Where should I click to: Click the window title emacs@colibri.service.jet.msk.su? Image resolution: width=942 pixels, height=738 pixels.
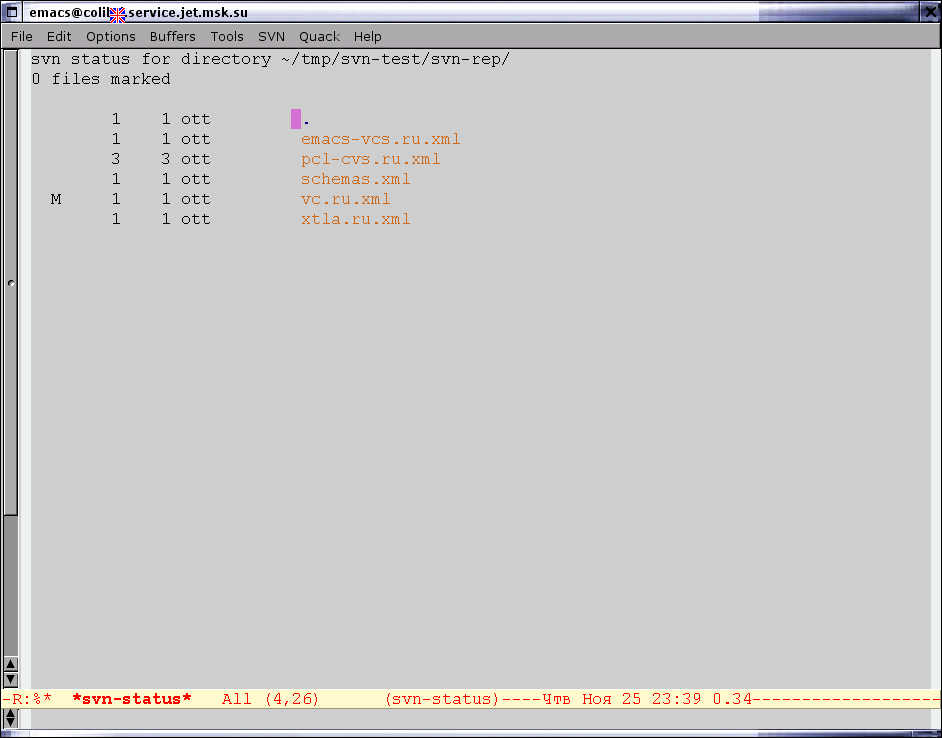[x=138, y=13]
